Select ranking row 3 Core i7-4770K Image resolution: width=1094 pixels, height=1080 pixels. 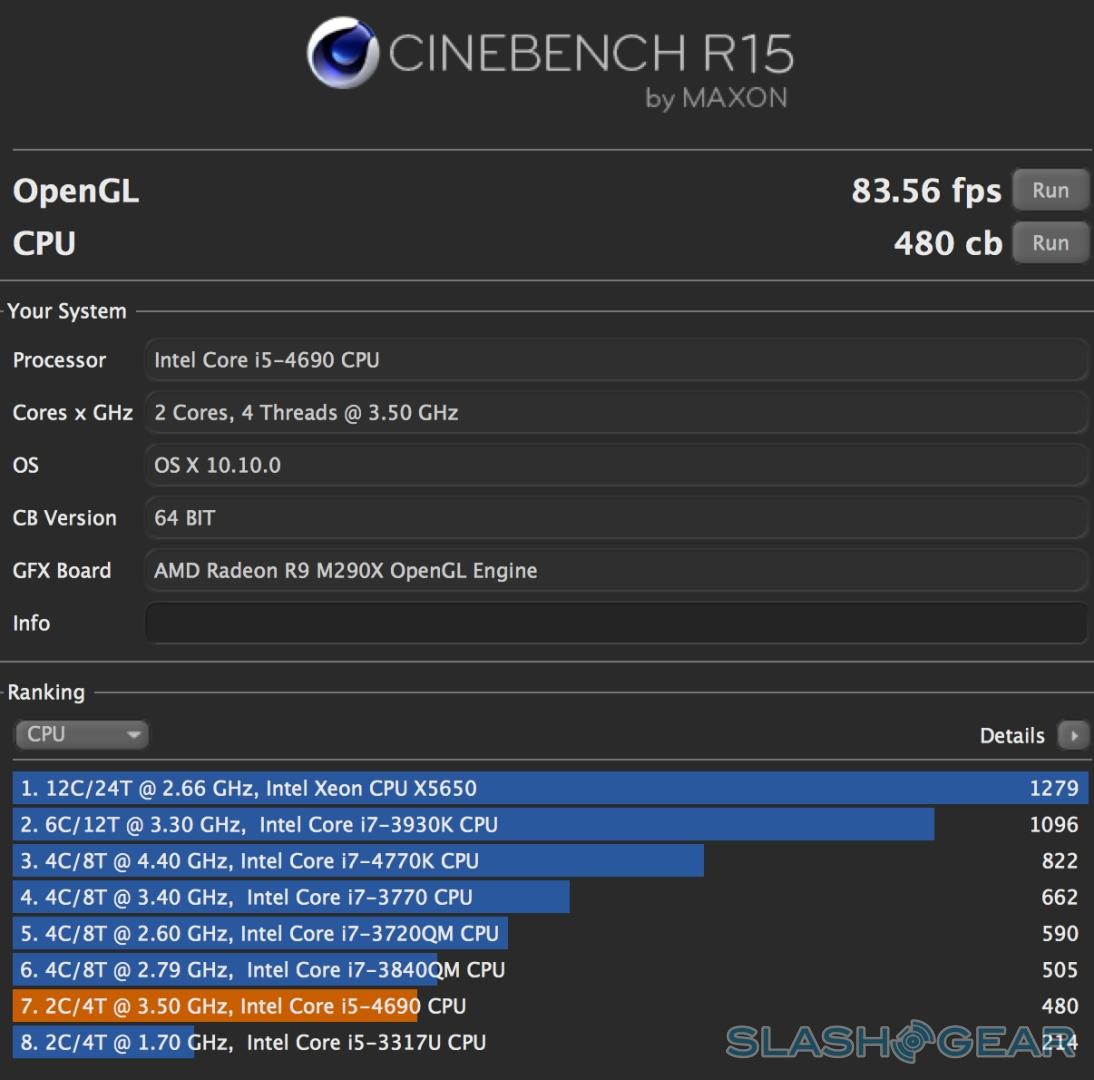pyautogui.click(x=550, y=861)
